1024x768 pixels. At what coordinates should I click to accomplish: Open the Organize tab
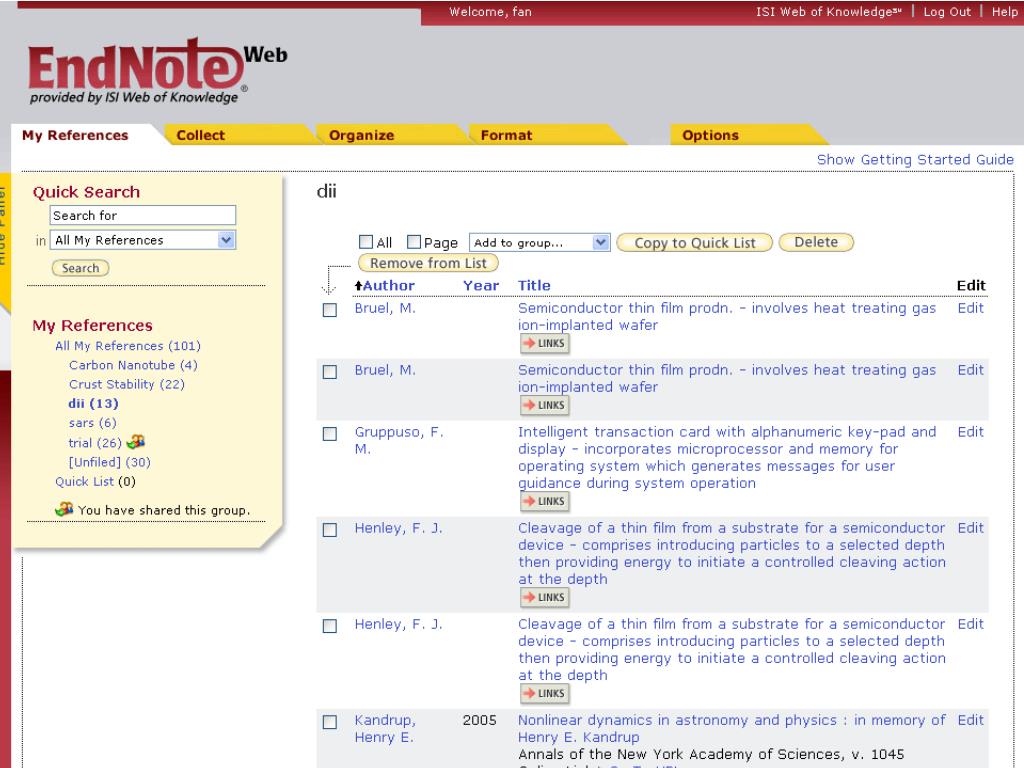point(361,135)
